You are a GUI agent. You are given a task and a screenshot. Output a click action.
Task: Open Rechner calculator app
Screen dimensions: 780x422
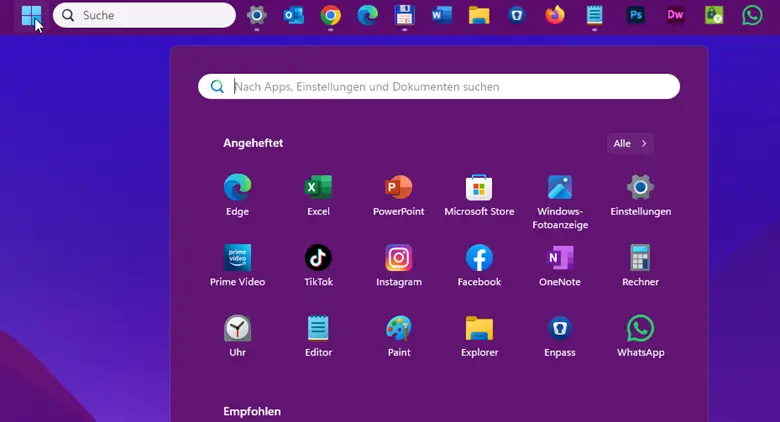(640, 265)
